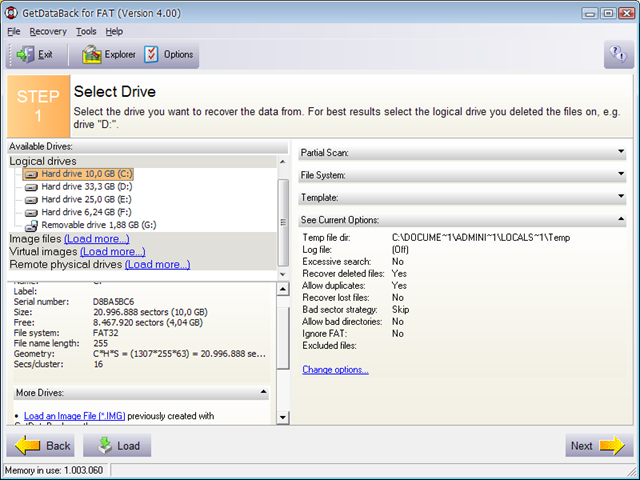The image size is (640, 480).
Task: Click the Next button
Action: pos(599,445)
